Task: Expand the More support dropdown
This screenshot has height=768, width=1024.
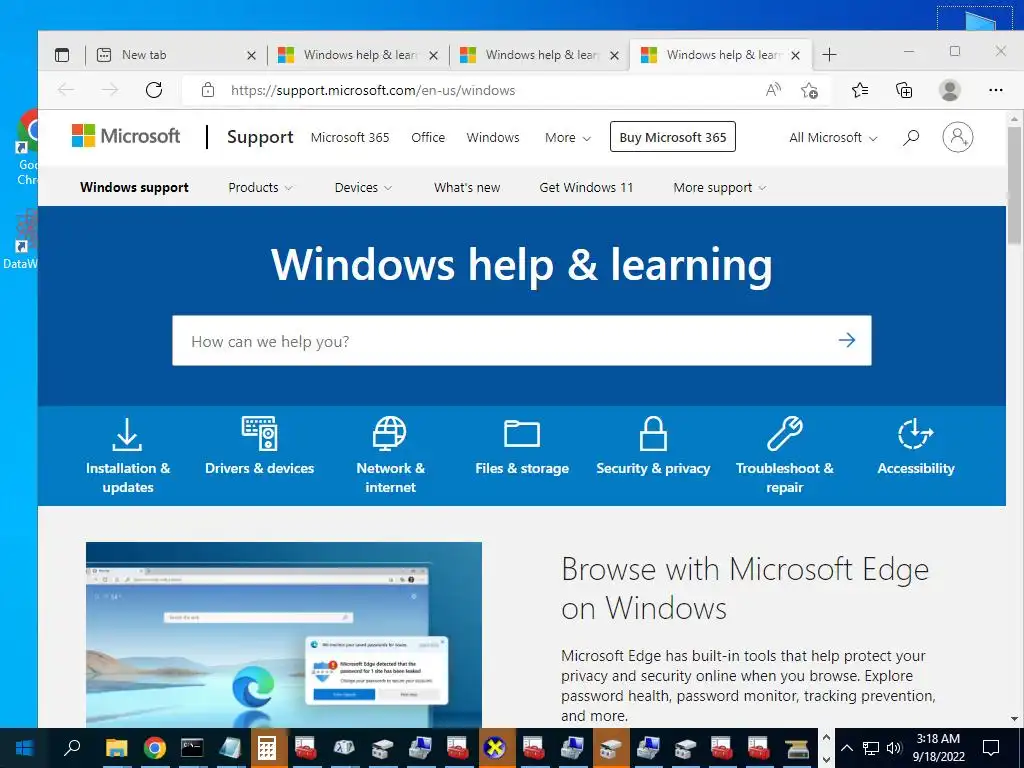Action: coord(720,187)
